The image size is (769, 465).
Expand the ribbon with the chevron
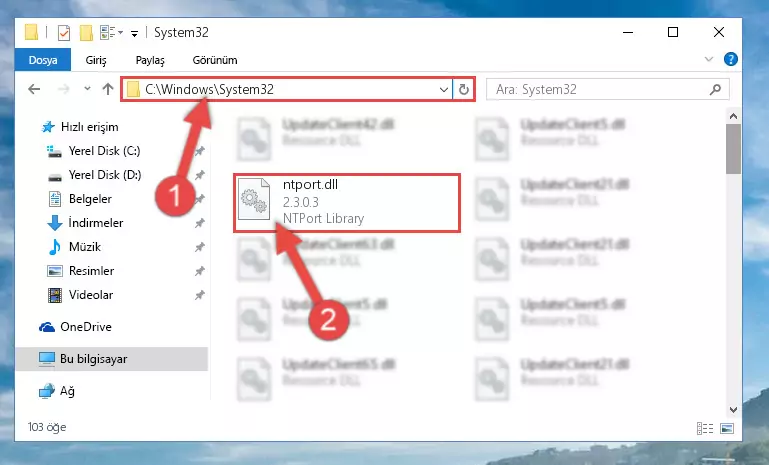coord(708,59)
